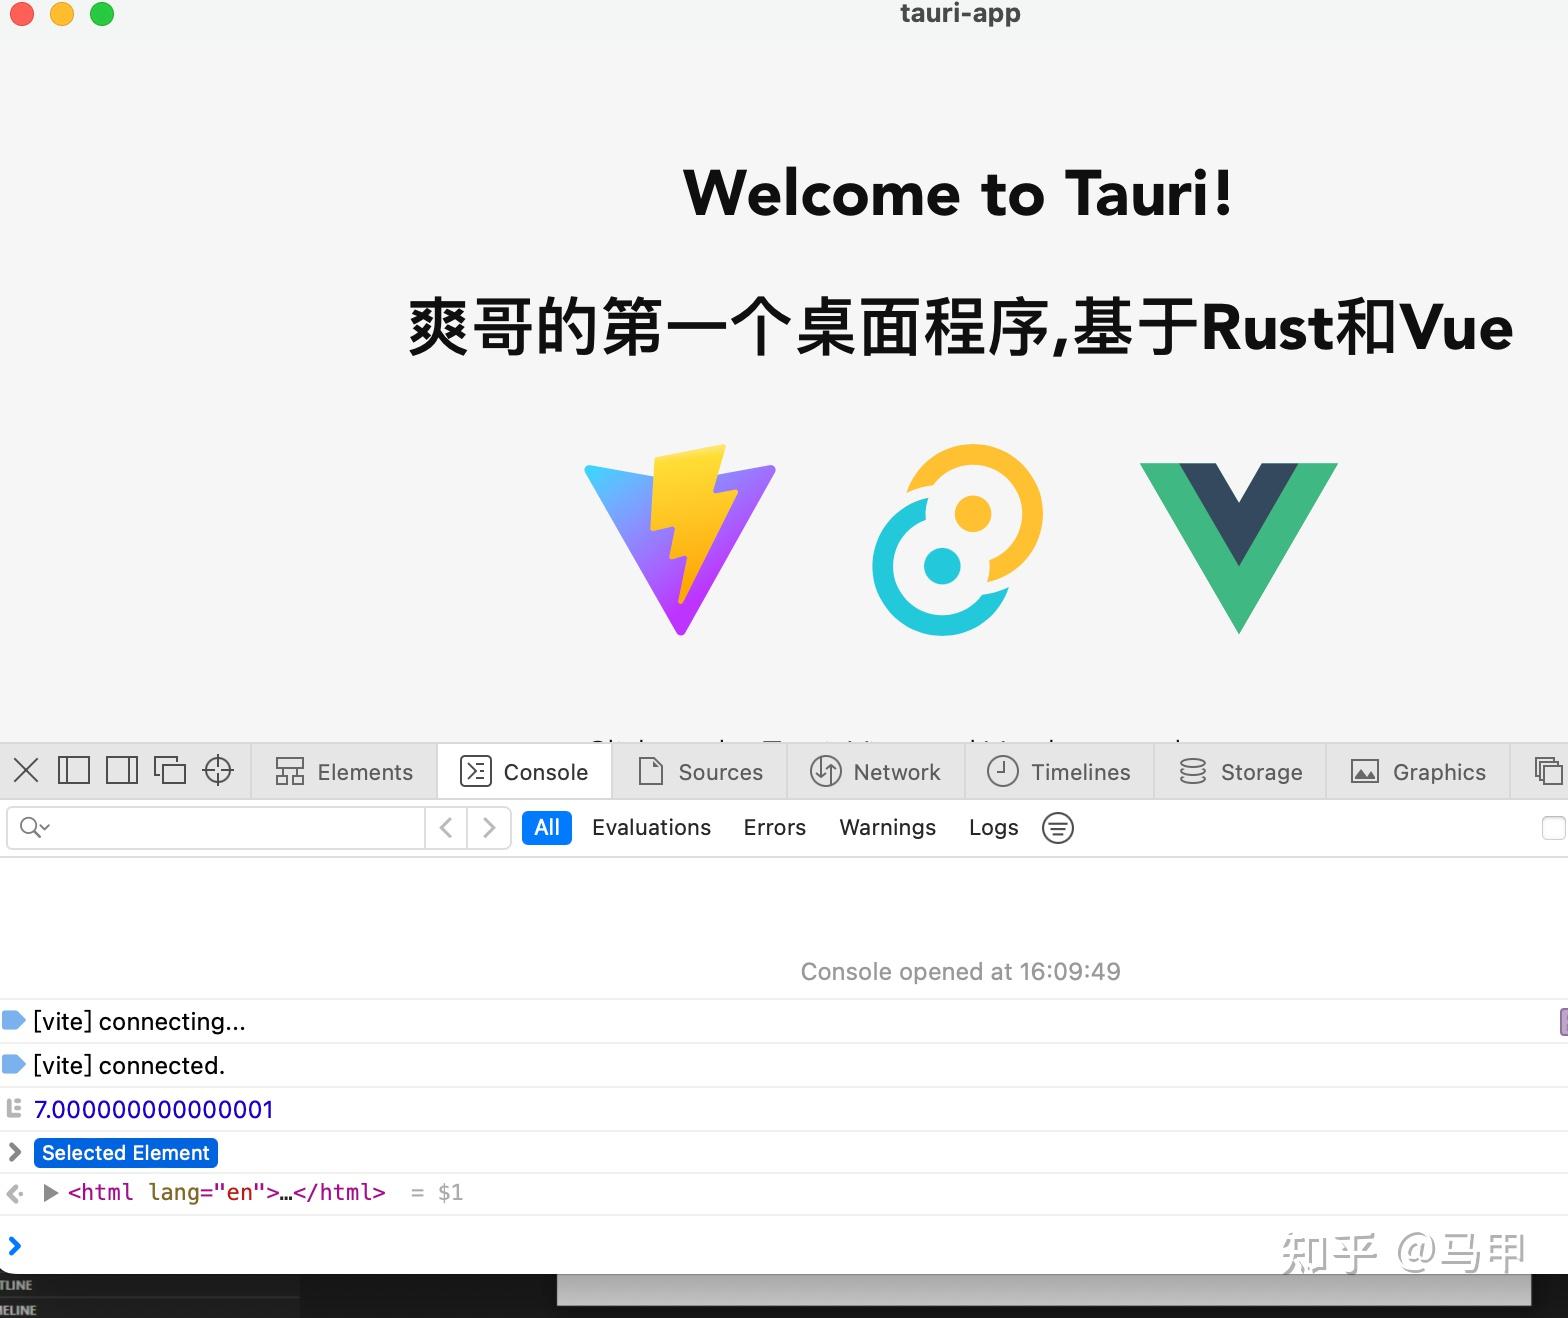Open the search options magnifier dropdown
The width and height of the screenshot is (1568, 1318).
(35, 827)
